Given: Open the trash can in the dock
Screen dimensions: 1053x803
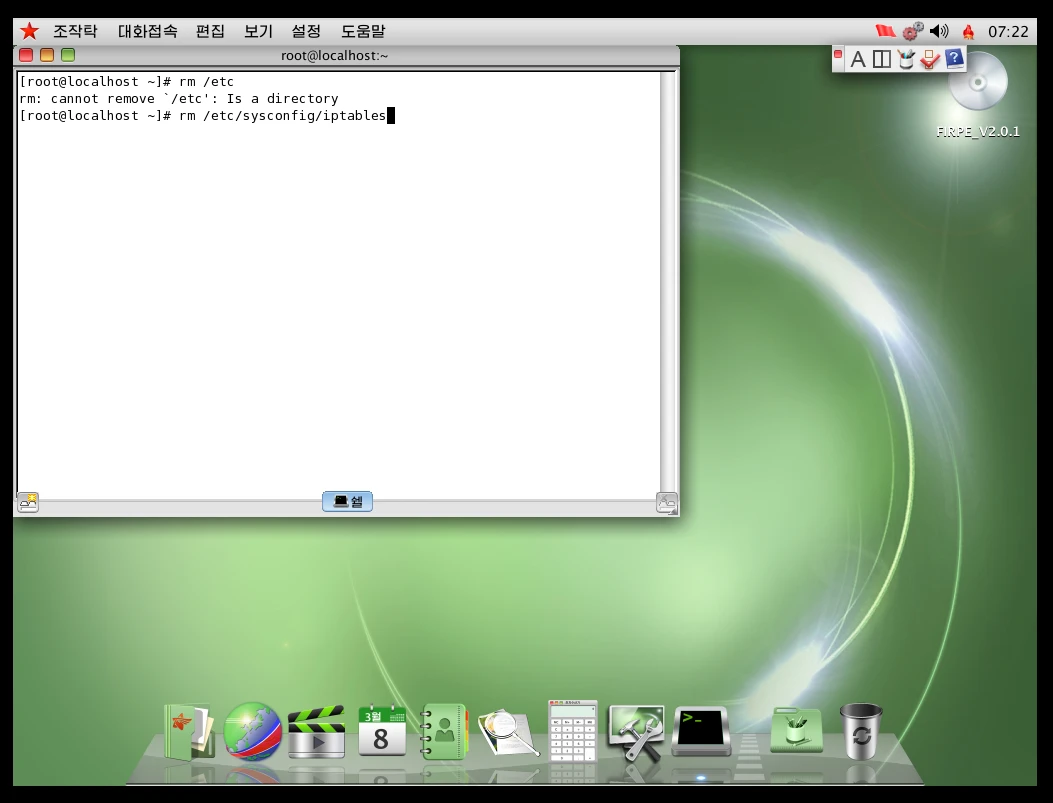Looking at the screenshot, I should (860, 730).
